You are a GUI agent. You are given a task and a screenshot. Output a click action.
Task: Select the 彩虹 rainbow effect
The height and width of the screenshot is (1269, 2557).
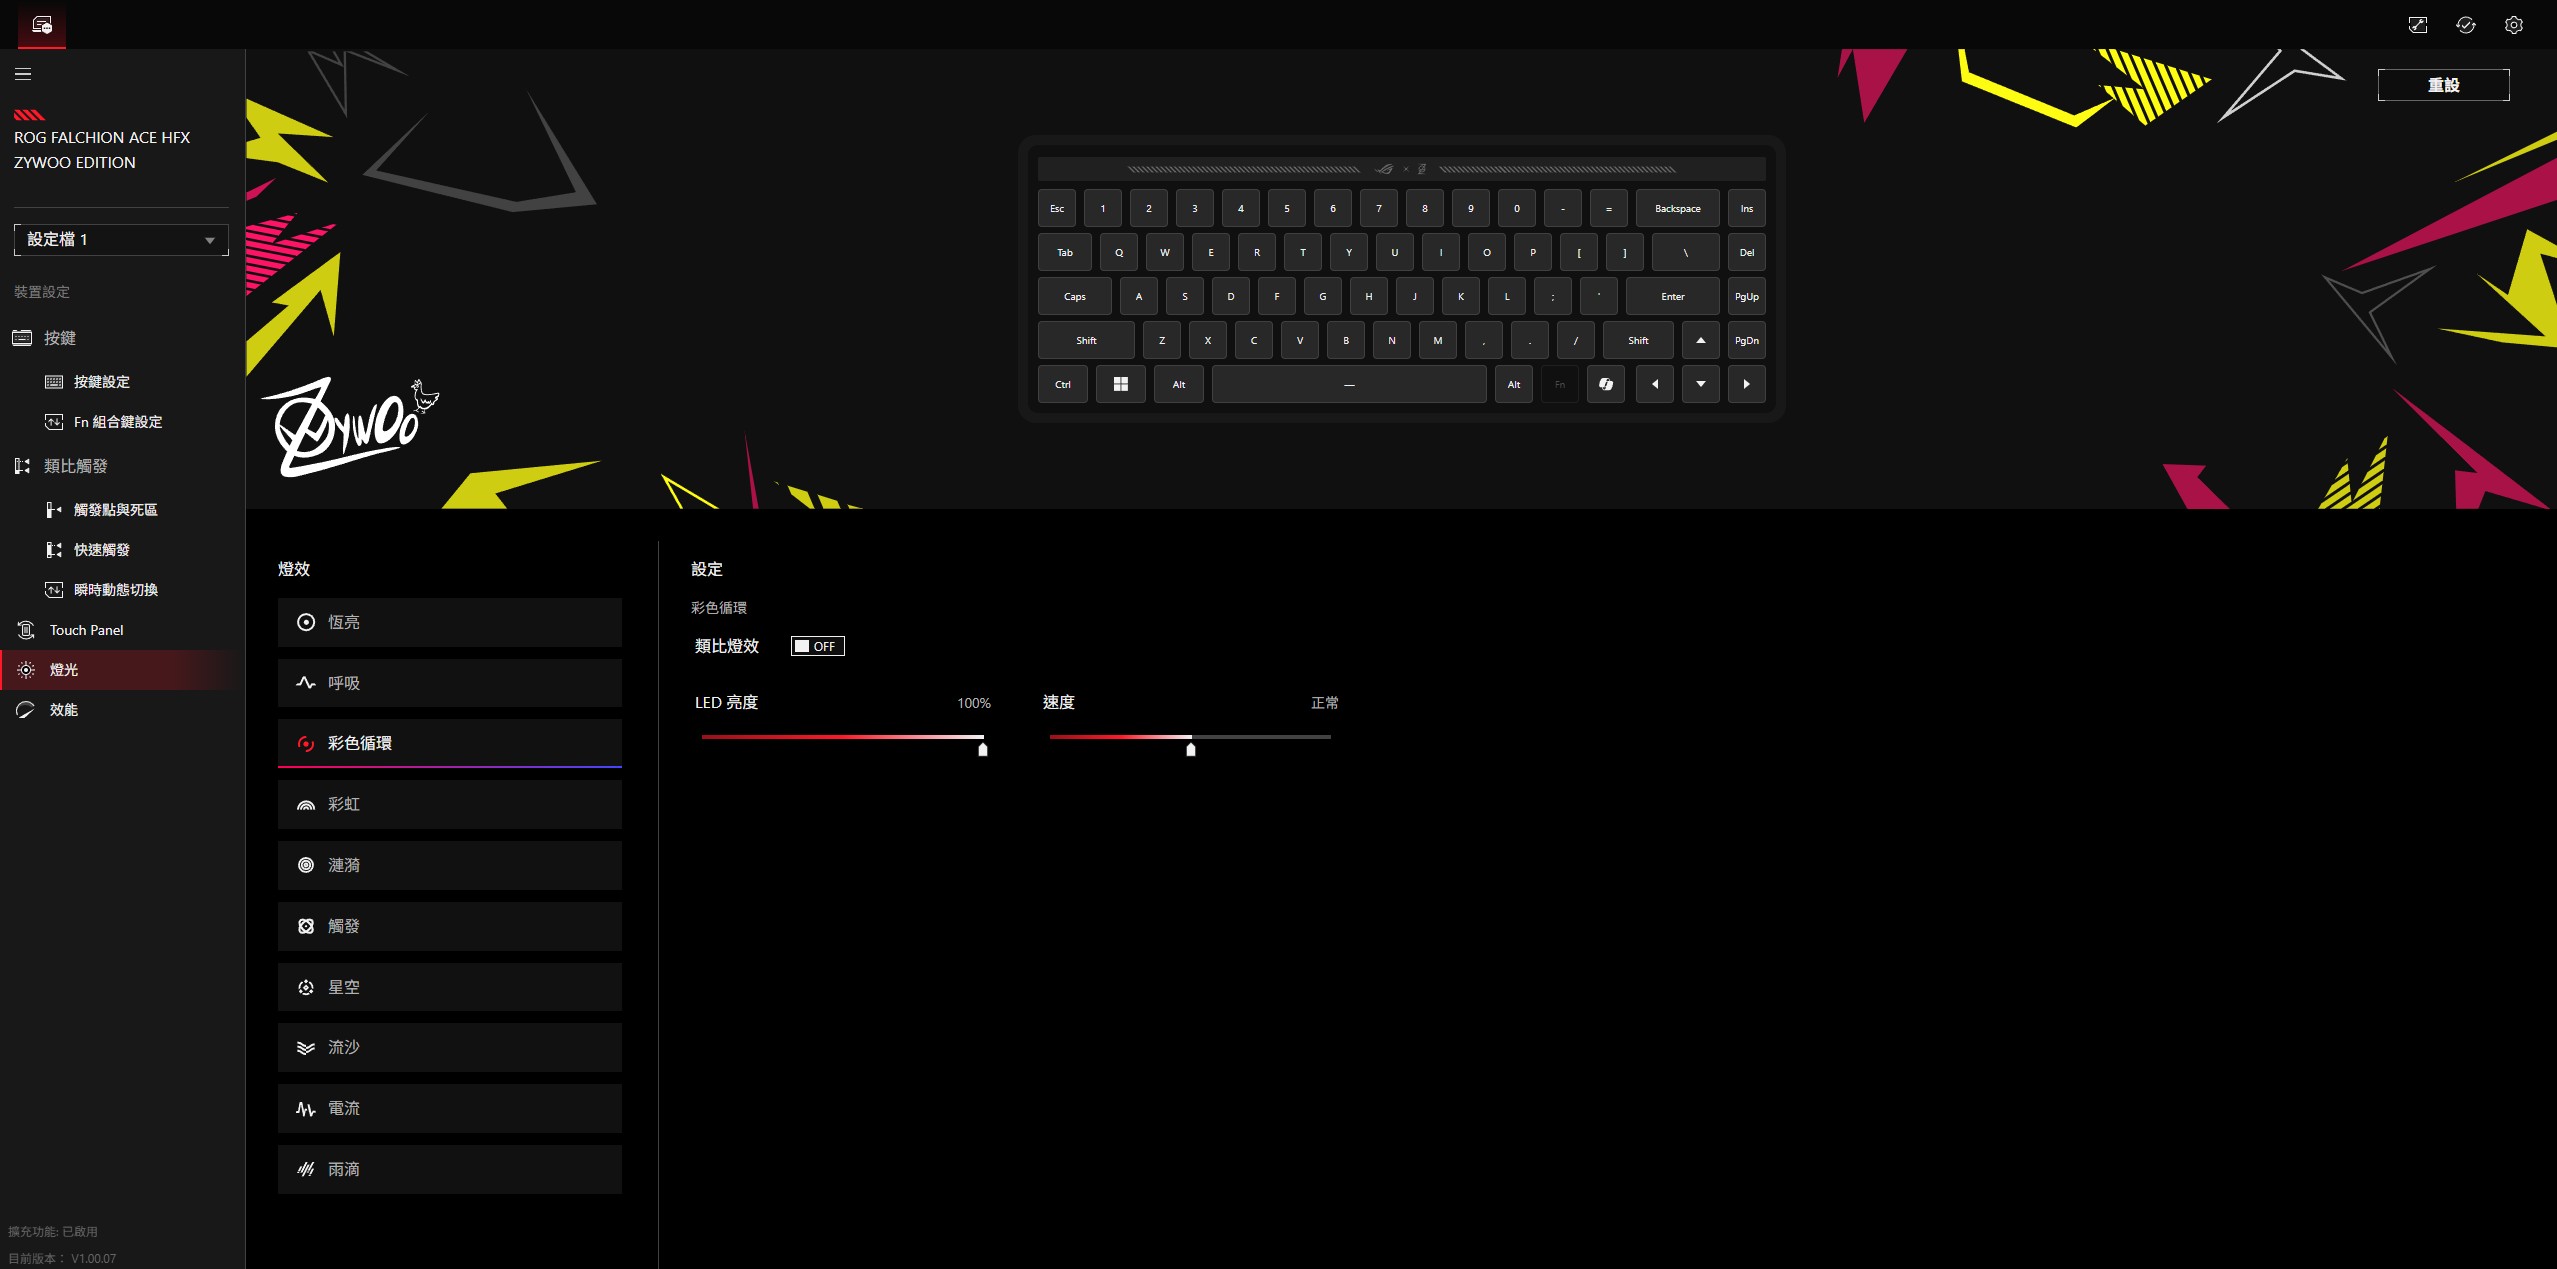pyautogui.click(x=449, y=805)
